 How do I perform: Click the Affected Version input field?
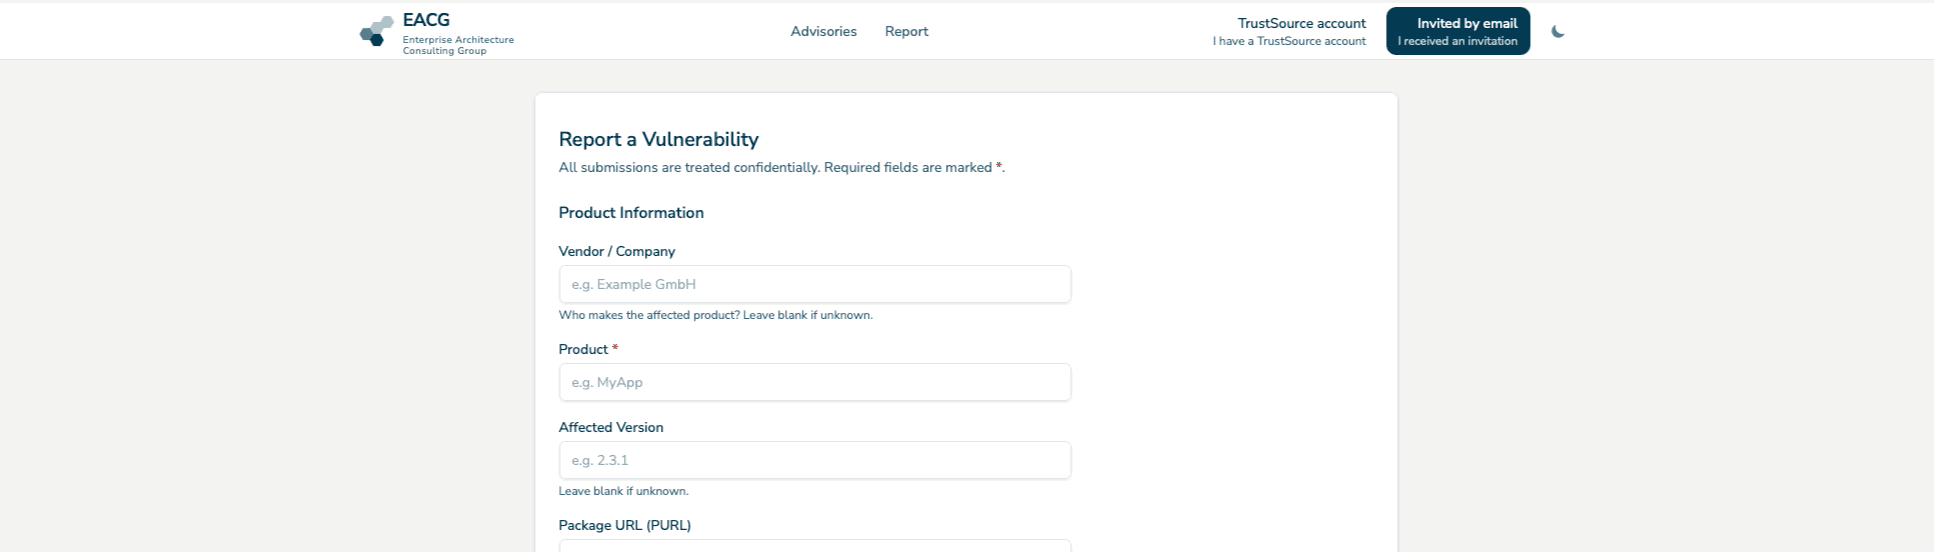click(814, 460)
